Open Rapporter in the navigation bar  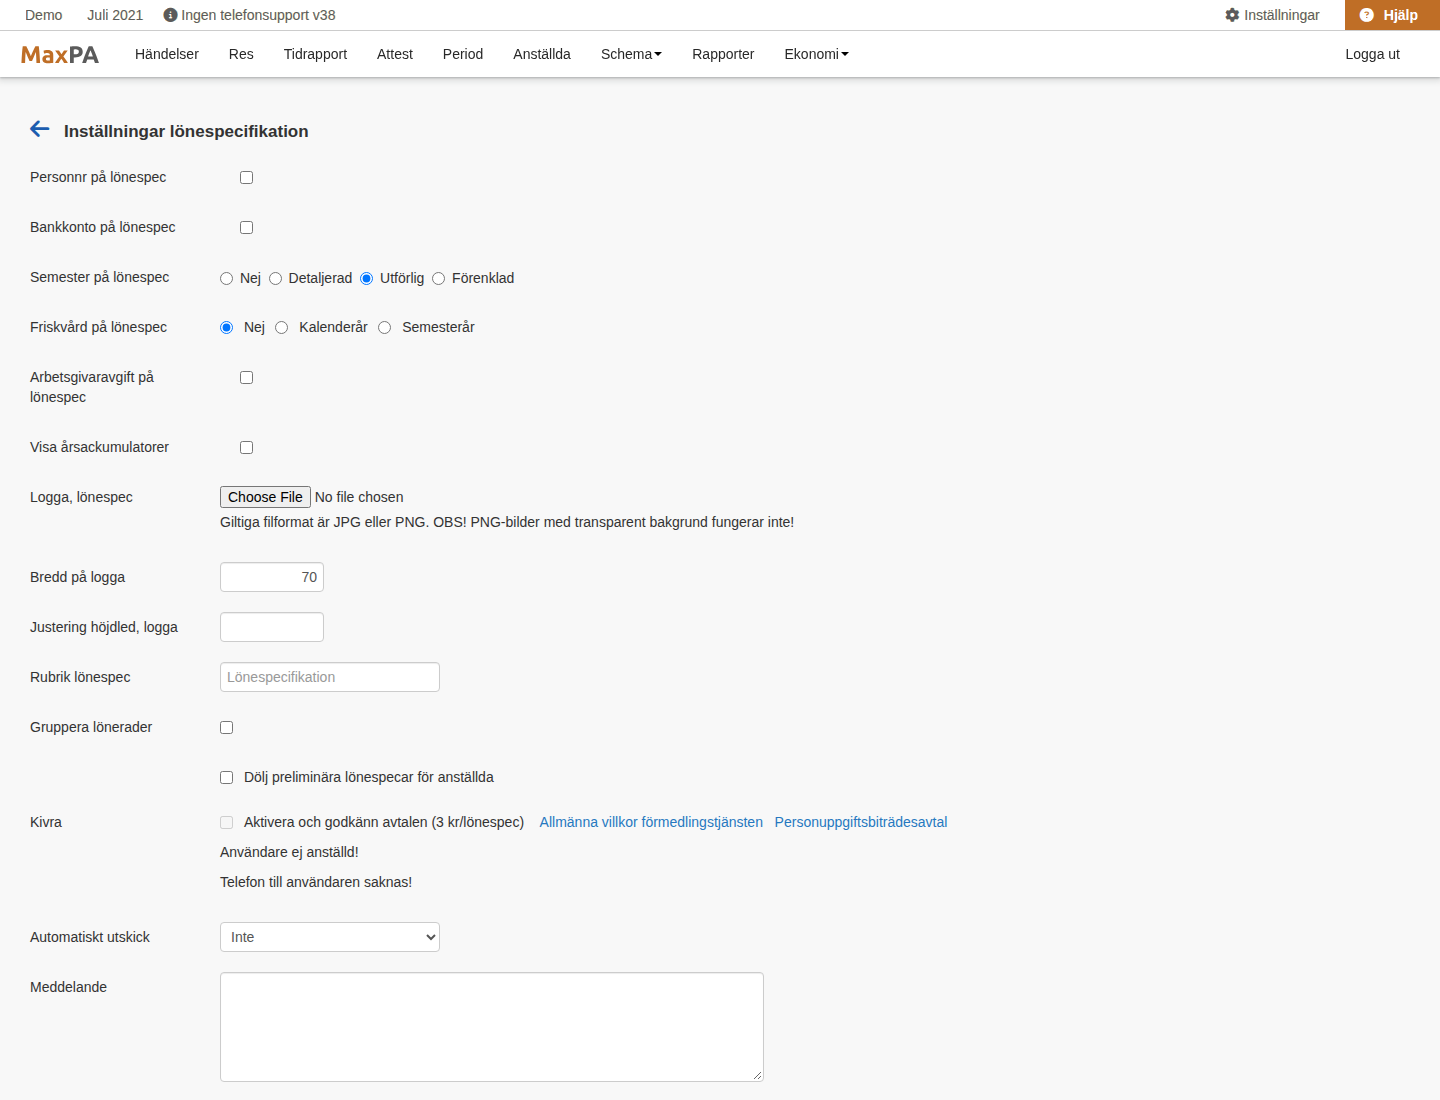[723, 54]
